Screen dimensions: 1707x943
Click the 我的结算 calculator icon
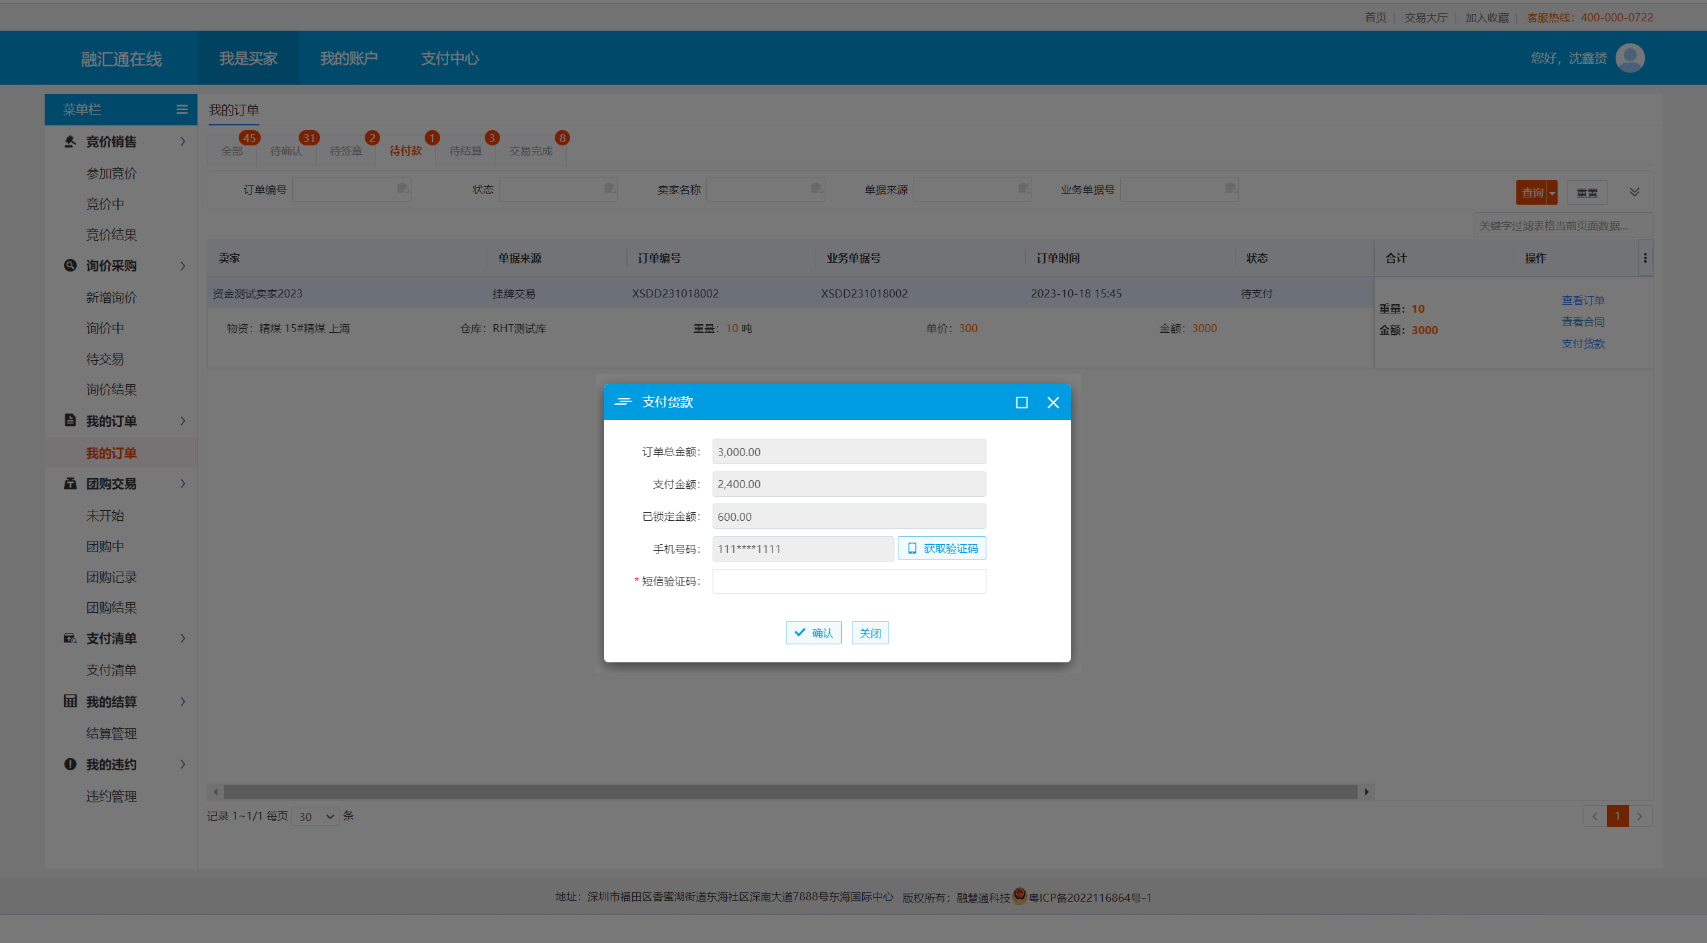[x=70, y=701]
